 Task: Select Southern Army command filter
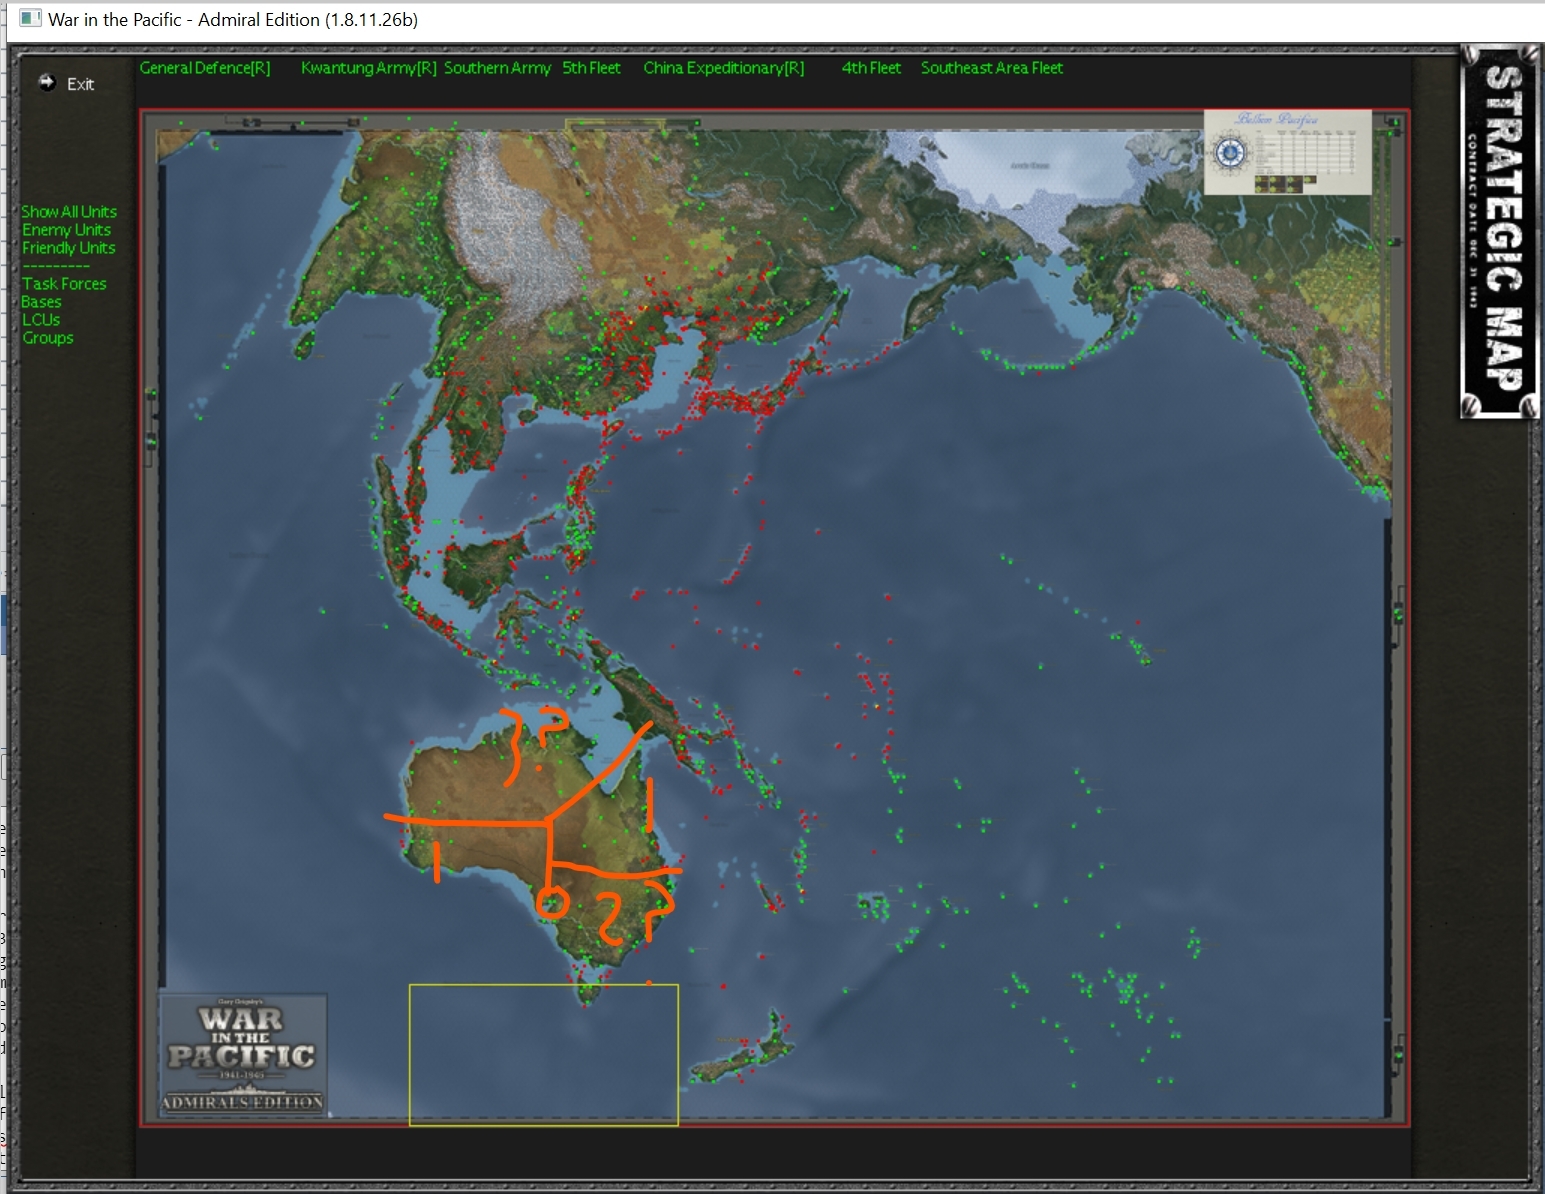click(x=497, y=68)
